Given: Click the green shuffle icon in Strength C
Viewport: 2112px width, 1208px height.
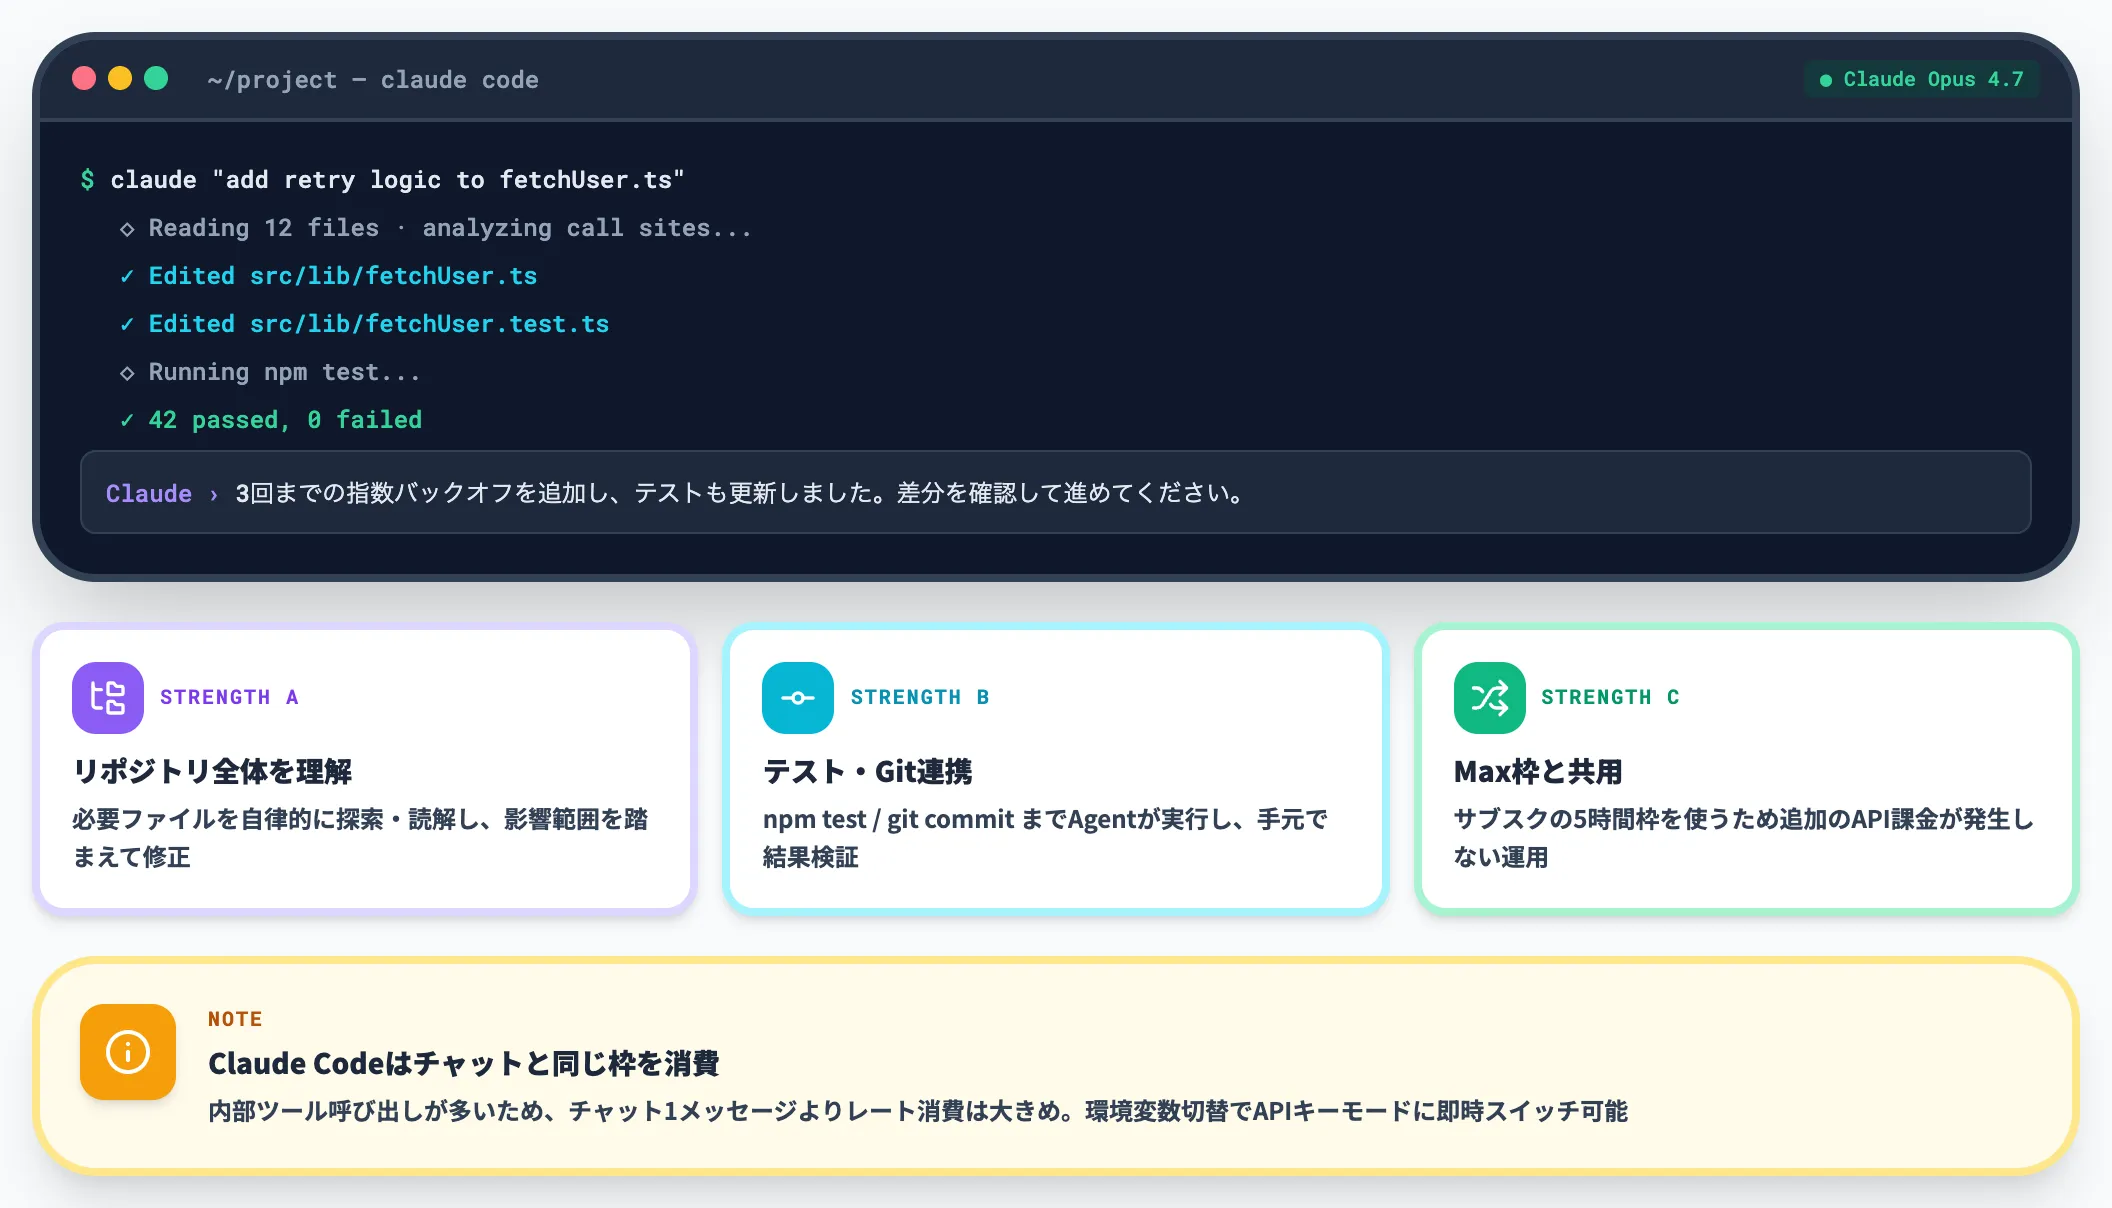Looking at the screenshot, I should 1490,698.
